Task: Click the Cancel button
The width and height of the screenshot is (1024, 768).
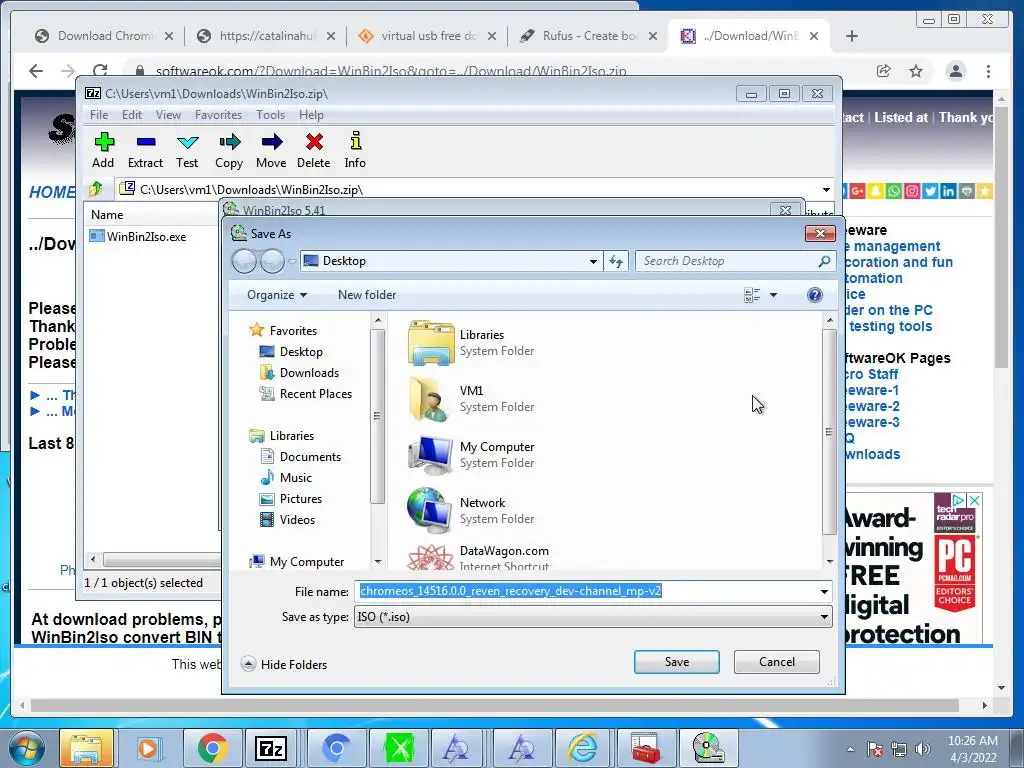Action: [x=776, y=662]
